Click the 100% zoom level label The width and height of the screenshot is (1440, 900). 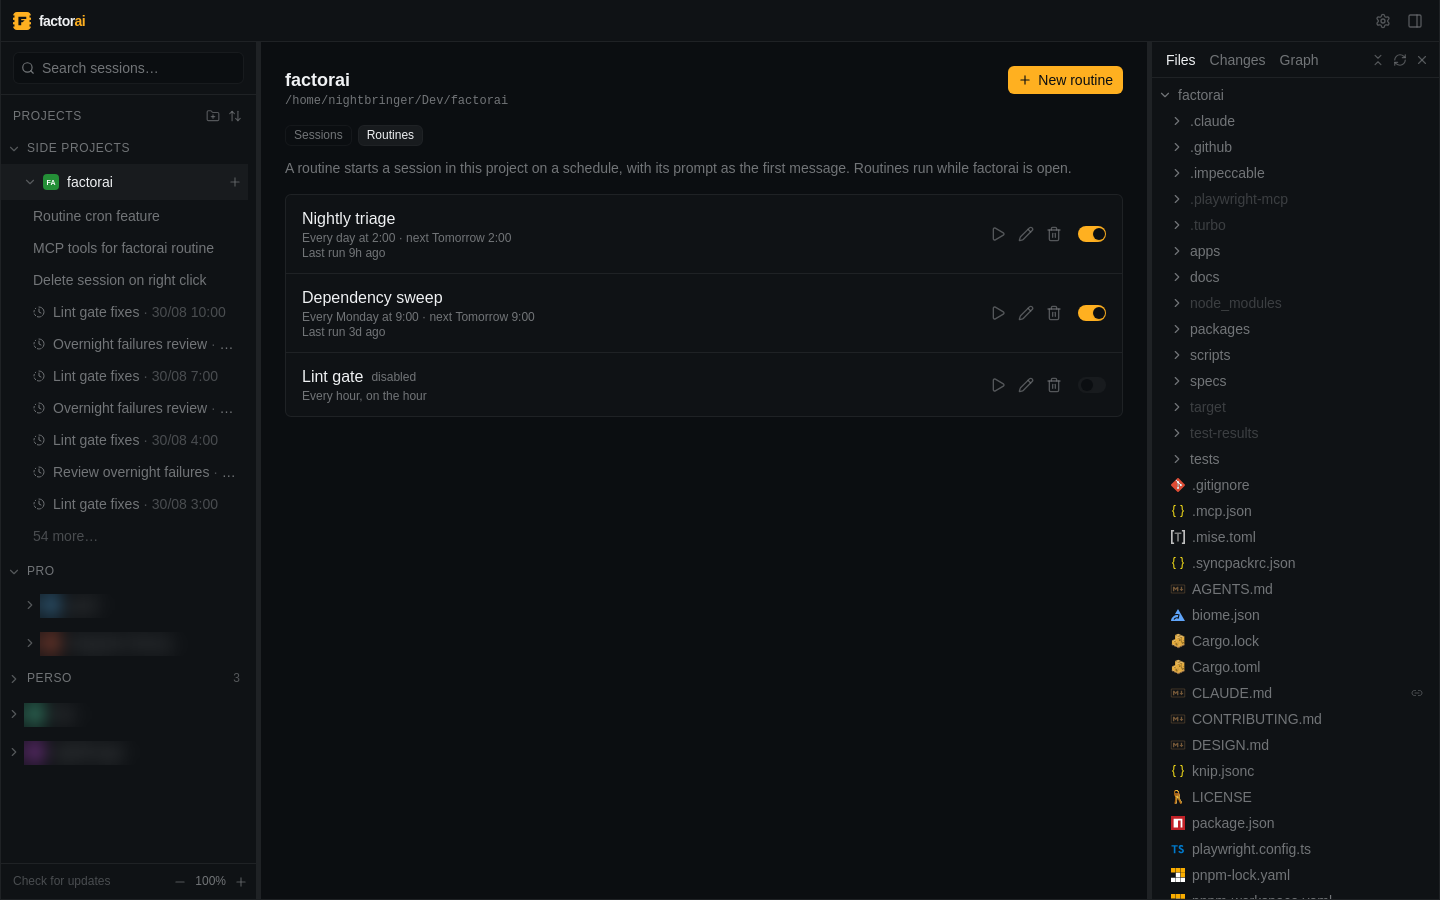point(210,881)
